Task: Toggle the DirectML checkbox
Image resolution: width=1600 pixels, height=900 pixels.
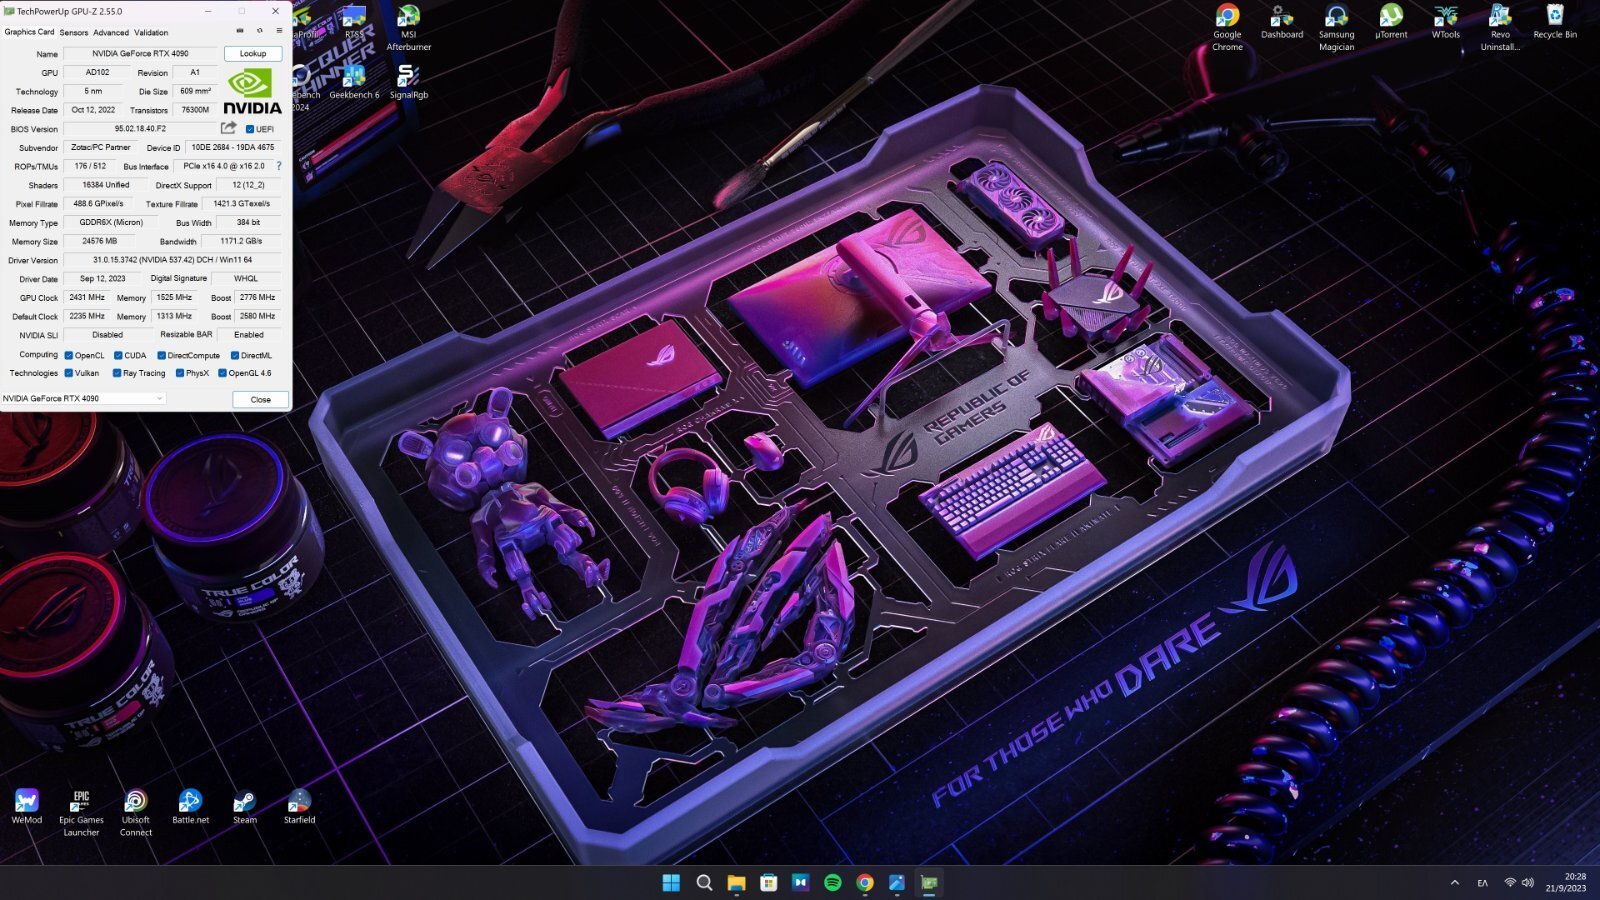Action: 235,355
